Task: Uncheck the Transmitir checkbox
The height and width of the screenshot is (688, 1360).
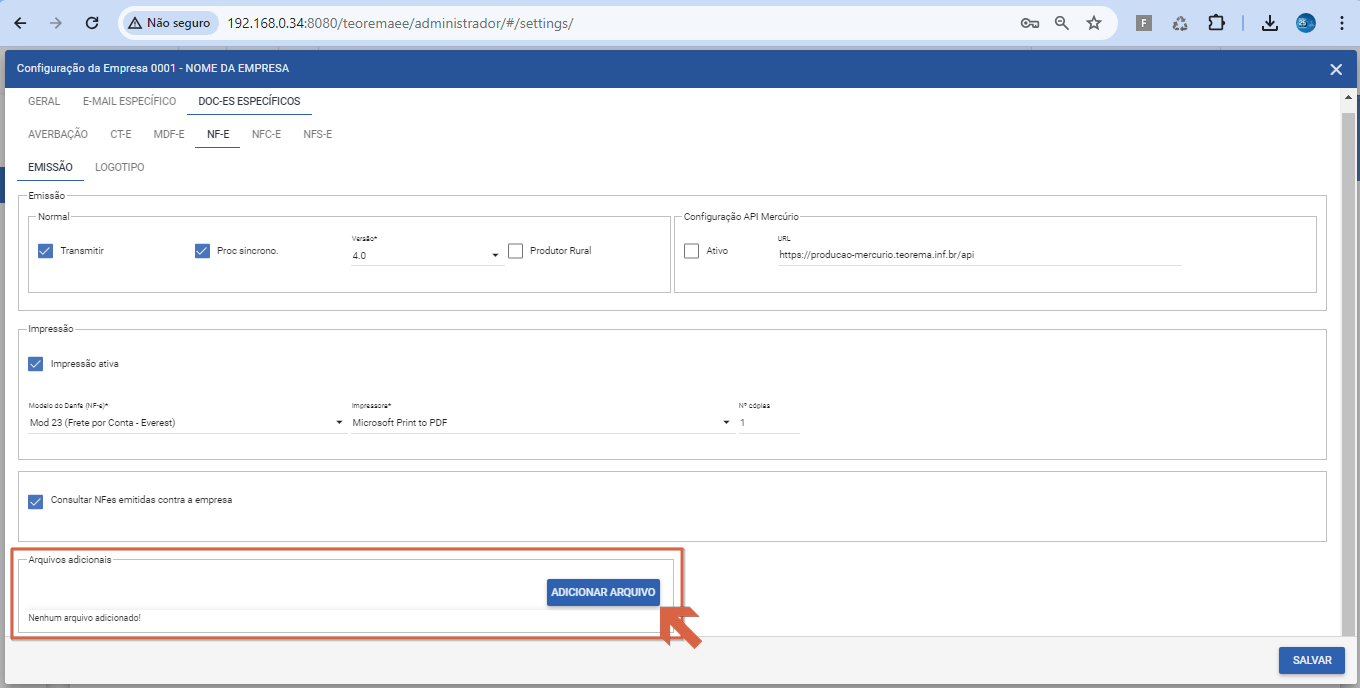Action: coord(45,251)
